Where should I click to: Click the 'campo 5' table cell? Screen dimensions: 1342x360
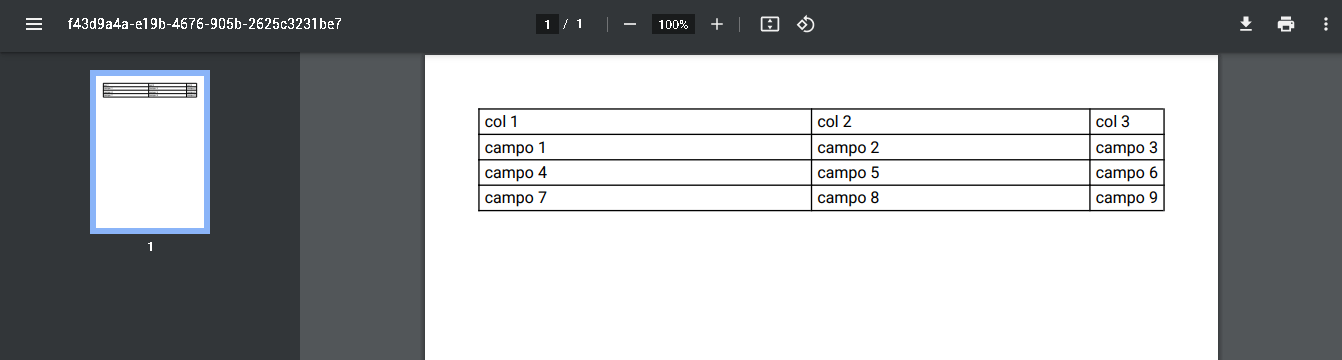pyautogui.click(x=951, y=173)
